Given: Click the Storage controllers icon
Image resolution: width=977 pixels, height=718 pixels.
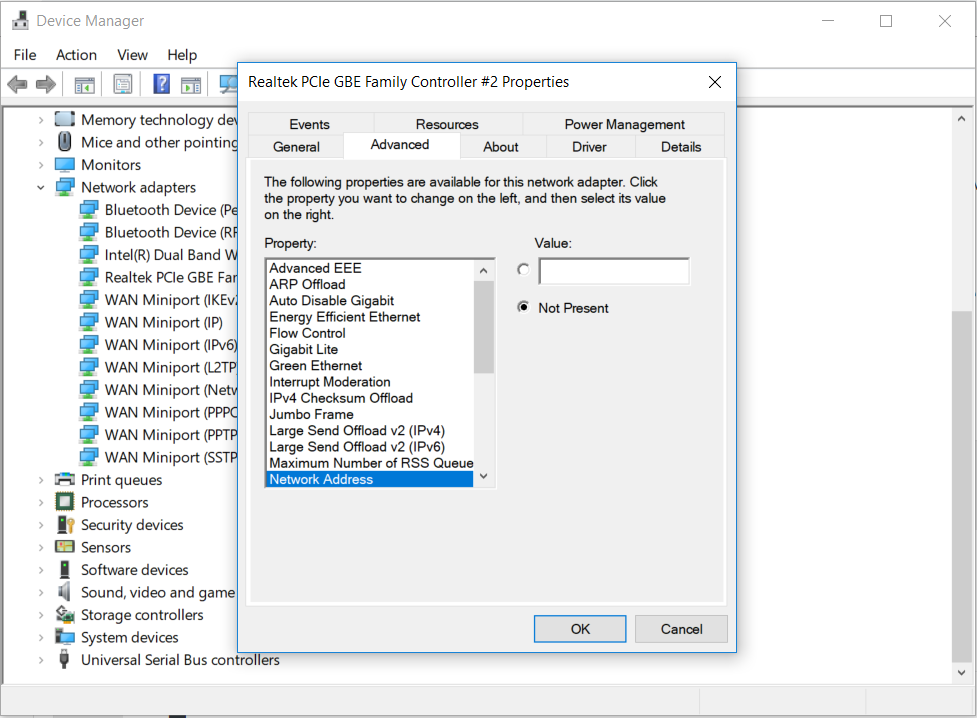Looking at the screenshot, I should coord(65,614).
